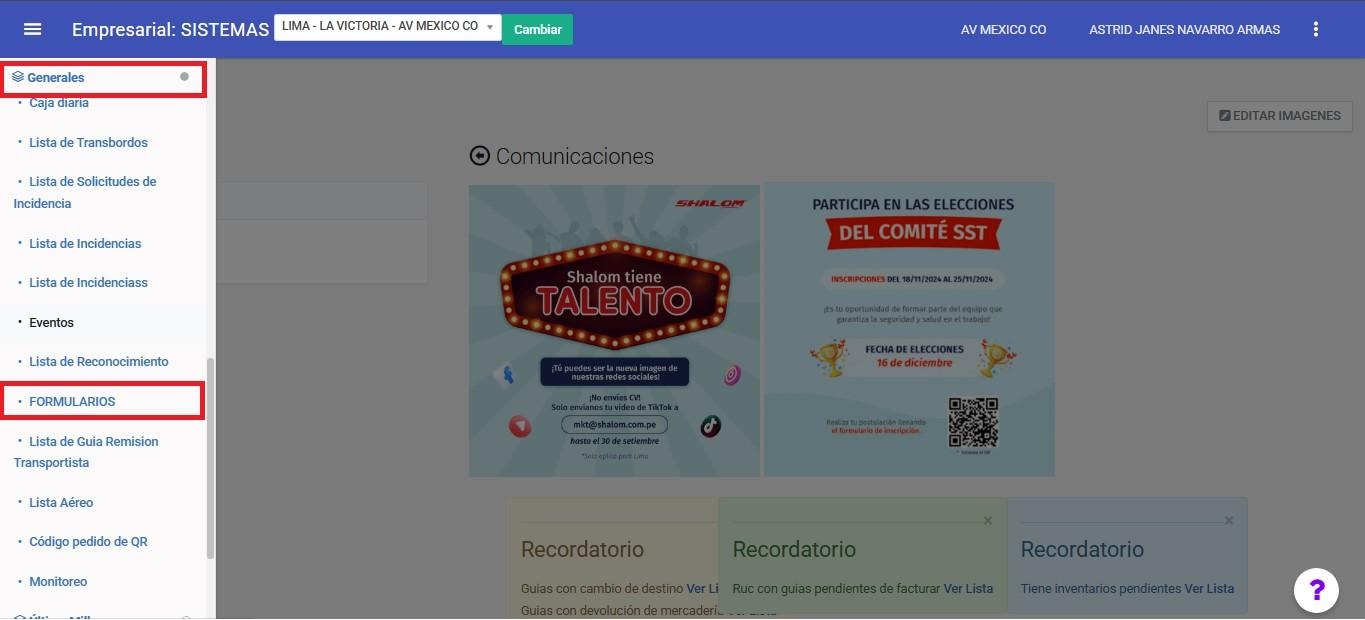The height and width of the screenshot is (620, 1365).
Task: Open Ver Lista for pending inventories
Action: pyautogui.click(x=1209, y=588)
